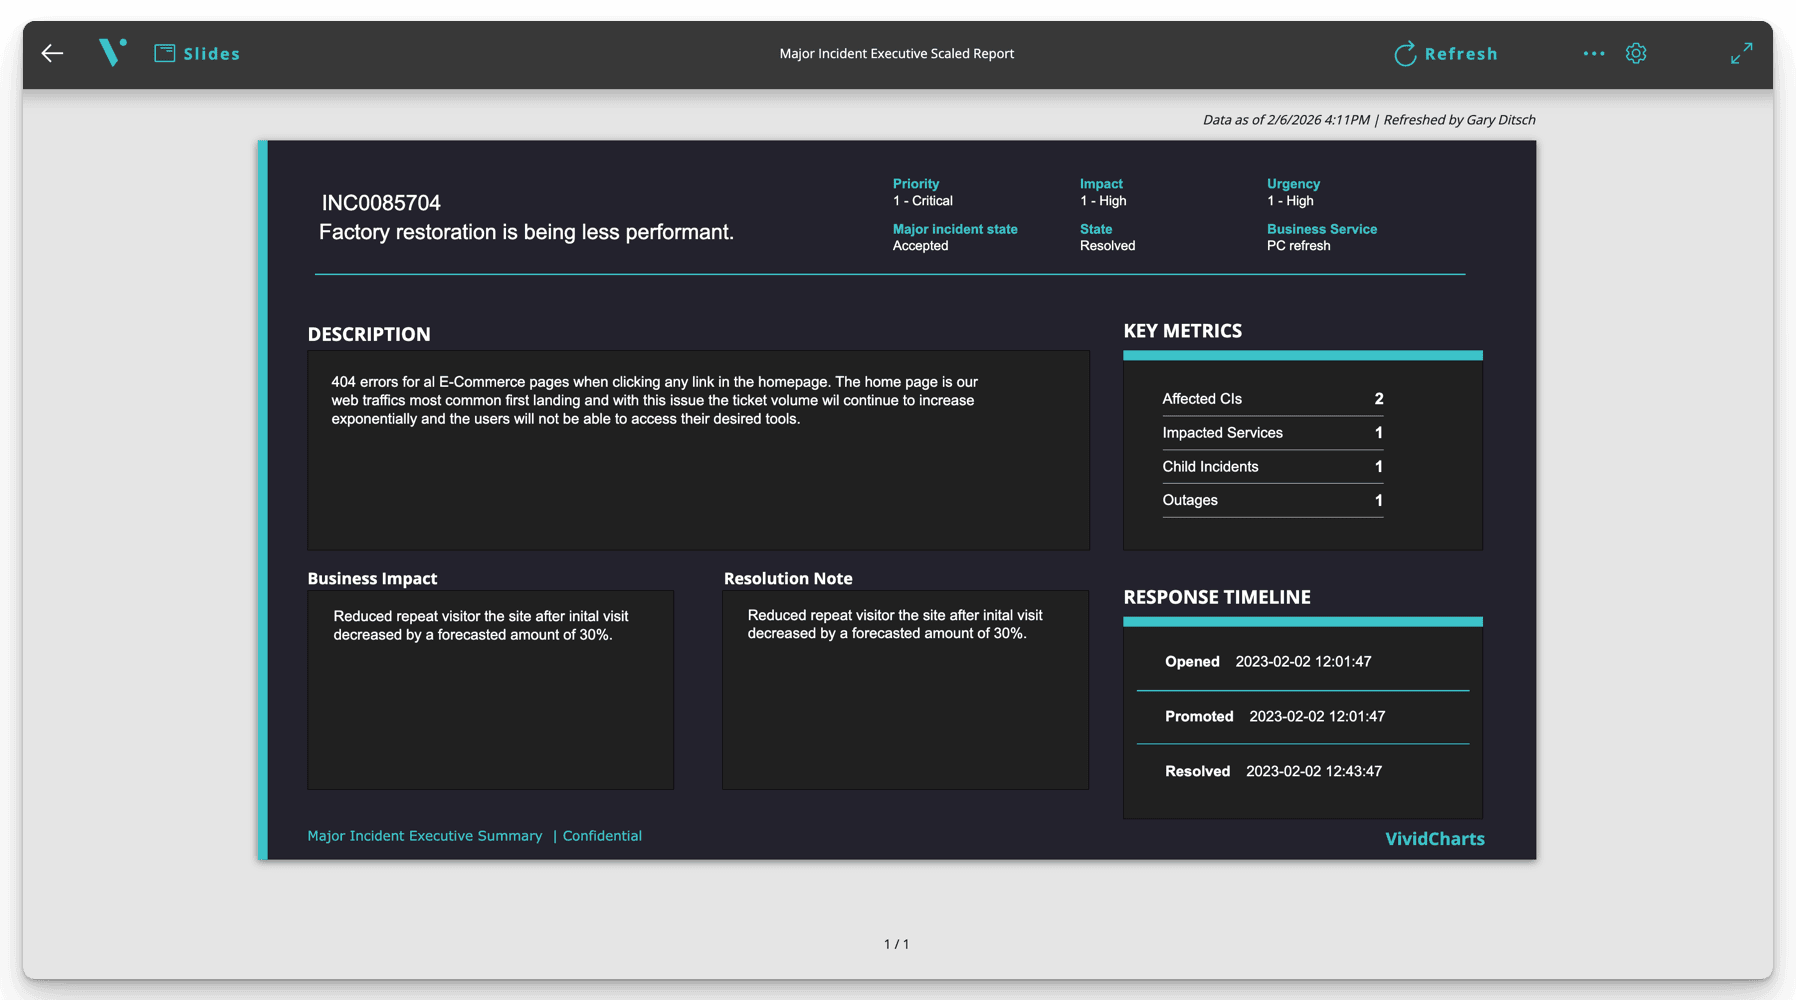The image size is (1796, 1000).
Task: Click the KEY METRICS heading
Action: point(1182,331)
